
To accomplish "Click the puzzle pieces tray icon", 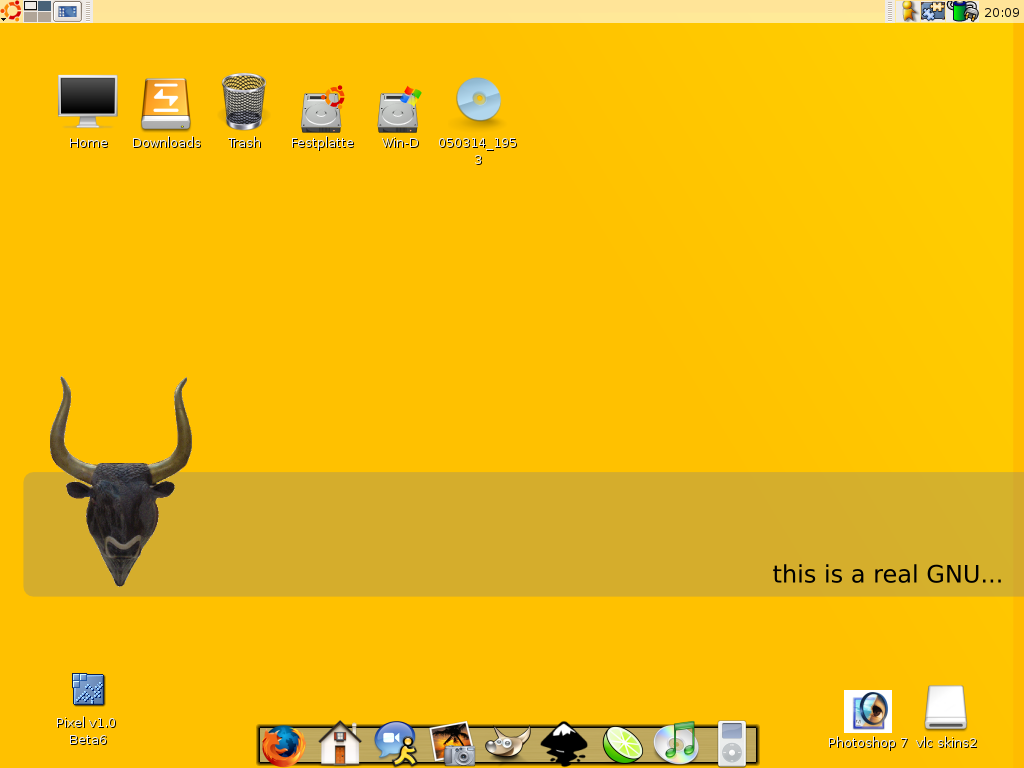I will 933,11.
